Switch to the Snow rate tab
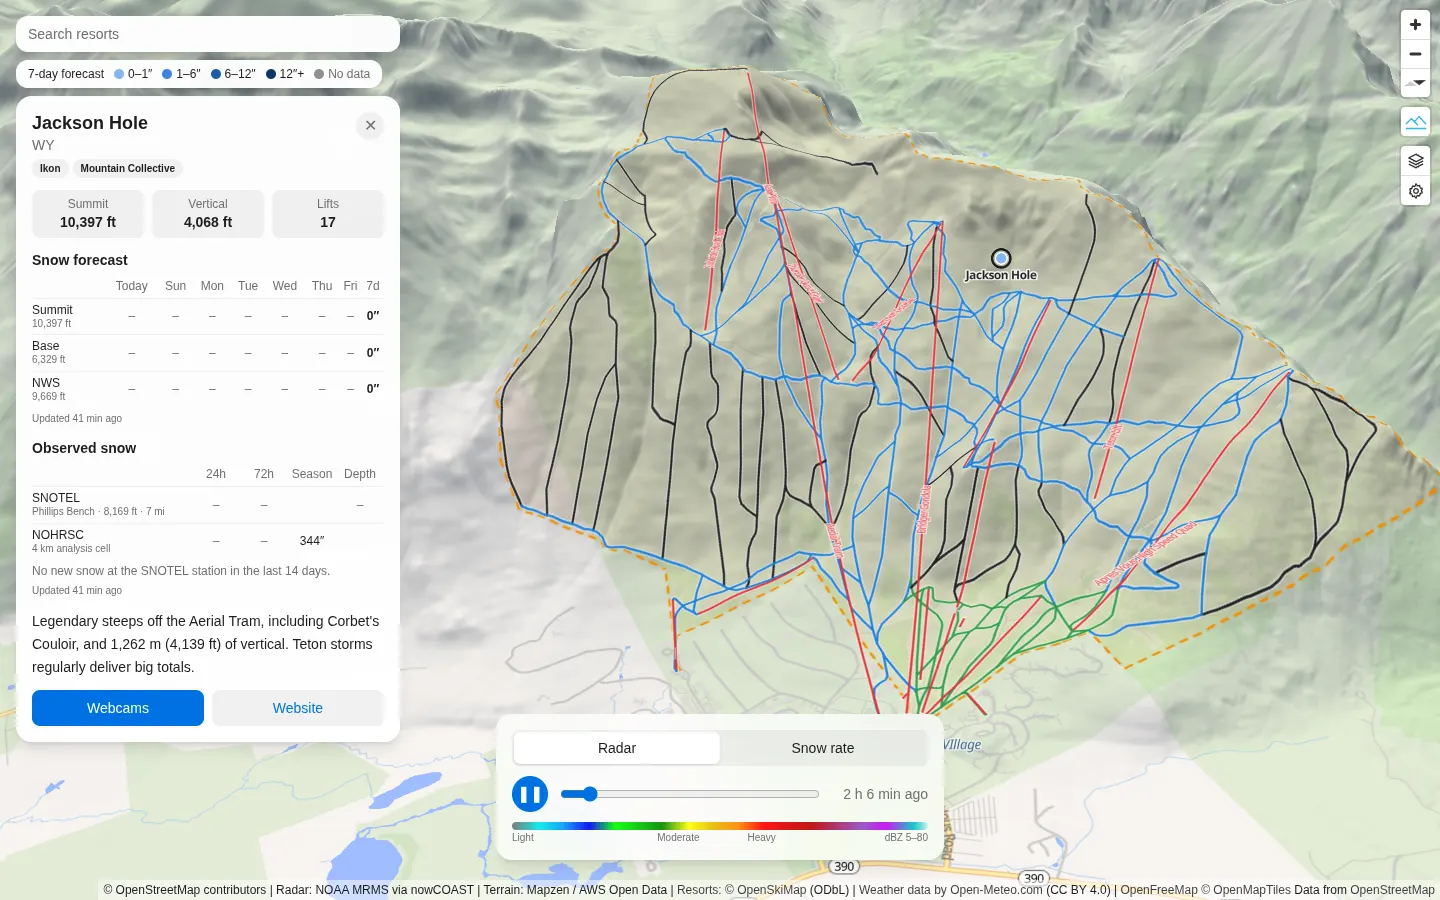Screen dimensions: 1440x900 tap(823, 748)
